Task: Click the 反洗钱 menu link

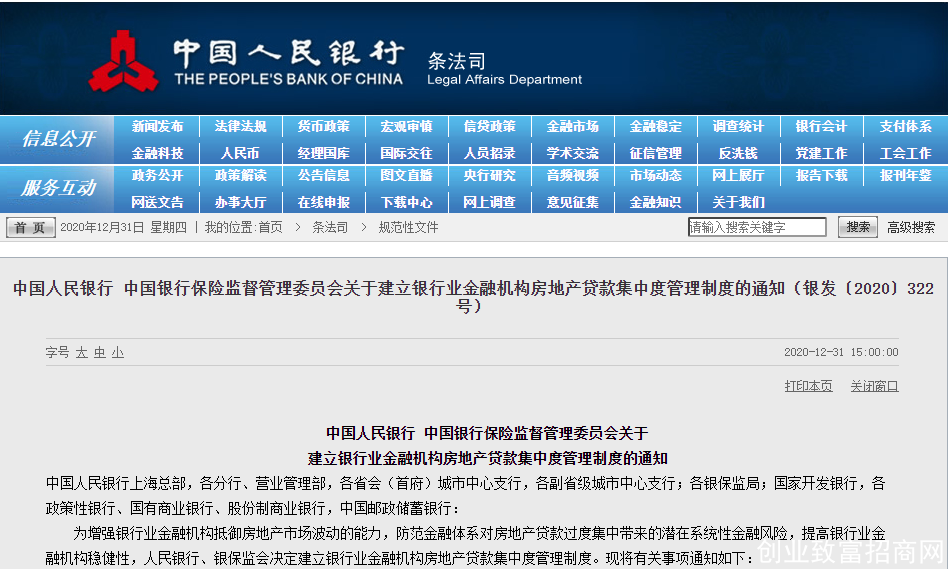Action: click(x=738, y=153)
